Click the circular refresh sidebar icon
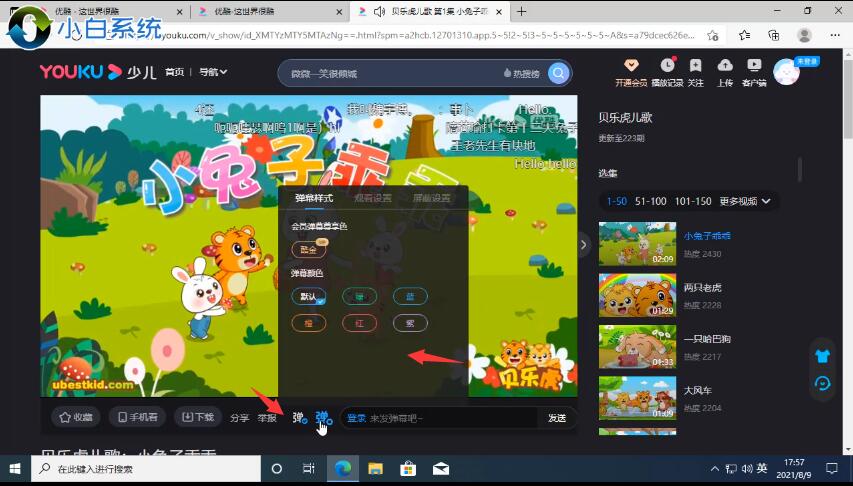The width and height of the screenshot is (853, 486). coord(823,384)
